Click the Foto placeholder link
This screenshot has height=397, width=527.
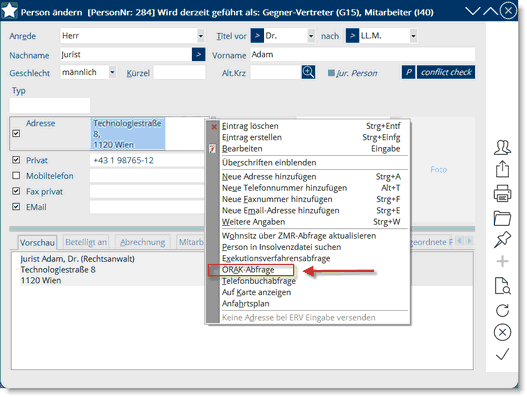[439, 169]
